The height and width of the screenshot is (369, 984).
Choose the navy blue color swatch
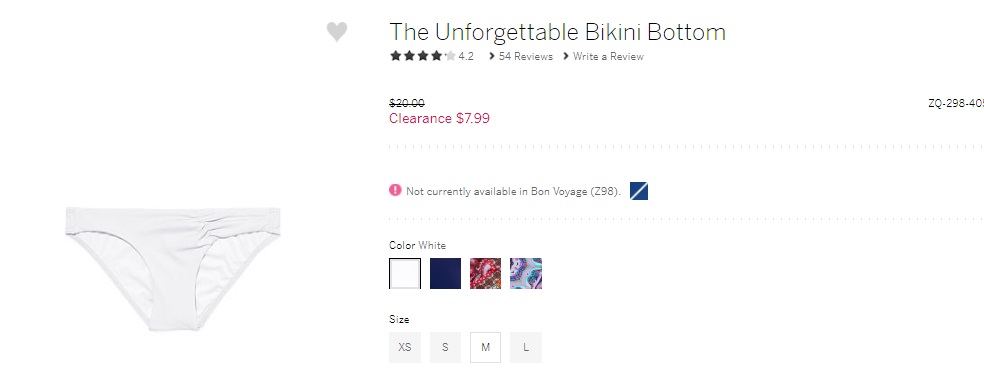446,274
